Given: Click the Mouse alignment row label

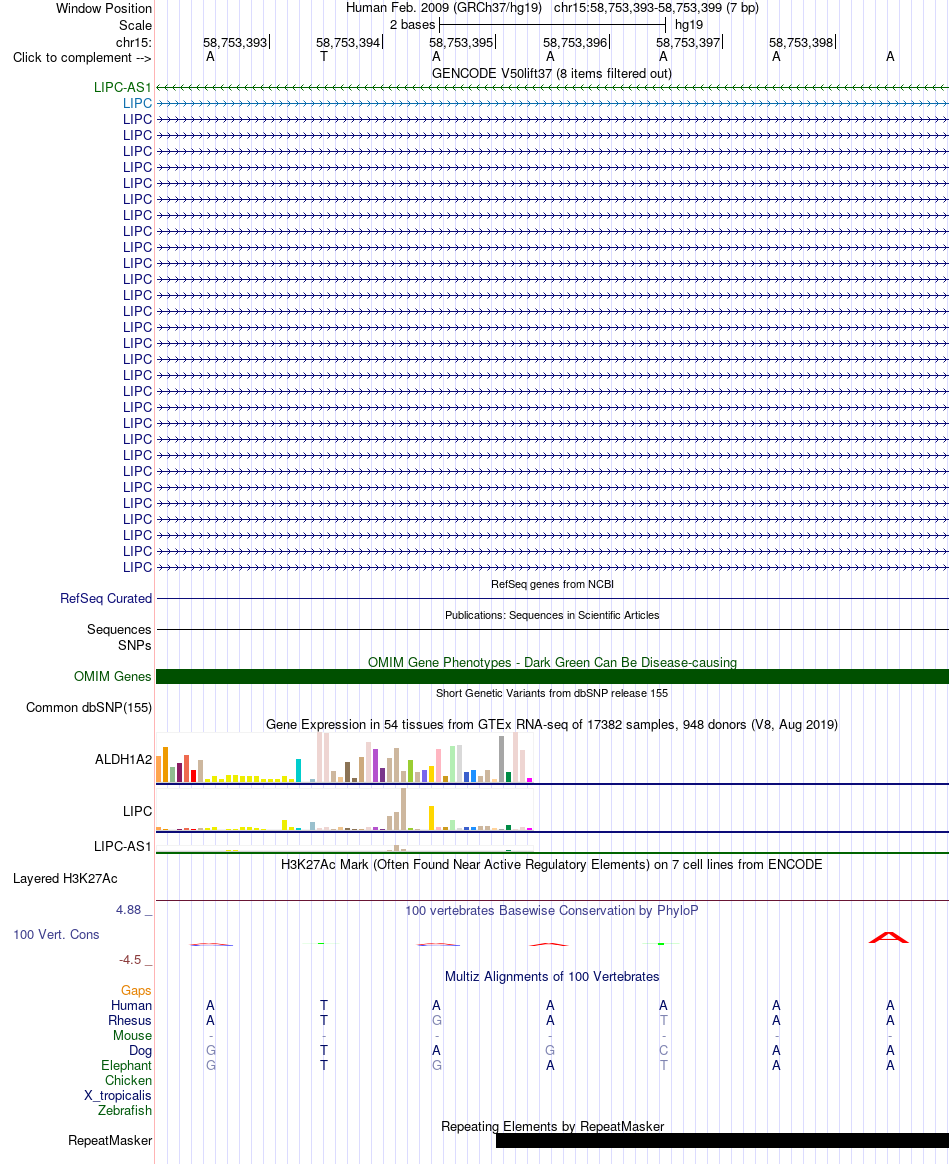Looking at the screenshot, I should point(132,1036).
